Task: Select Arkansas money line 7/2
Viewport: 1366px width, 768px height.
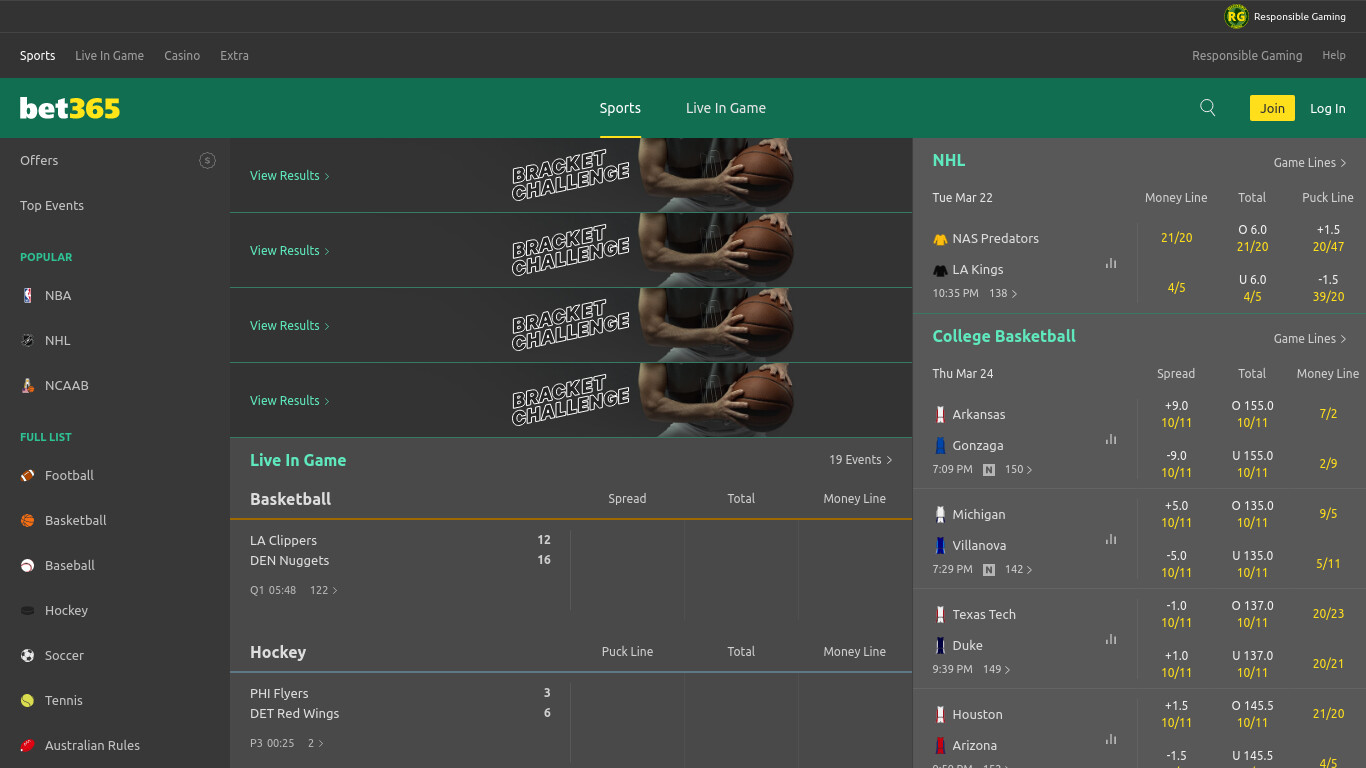Action: (x=1328, y=414)
